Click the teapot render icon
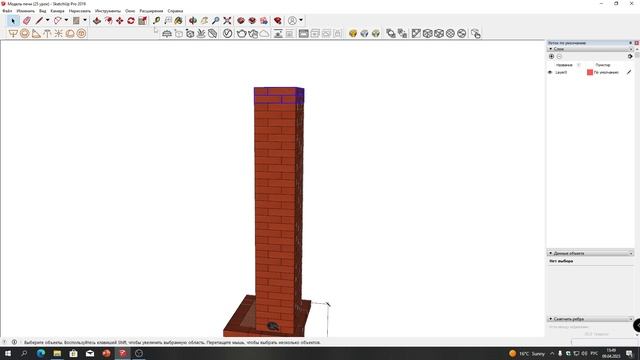Image resolution: width=640 pixels, height=360 pixels. coord(241,33)
